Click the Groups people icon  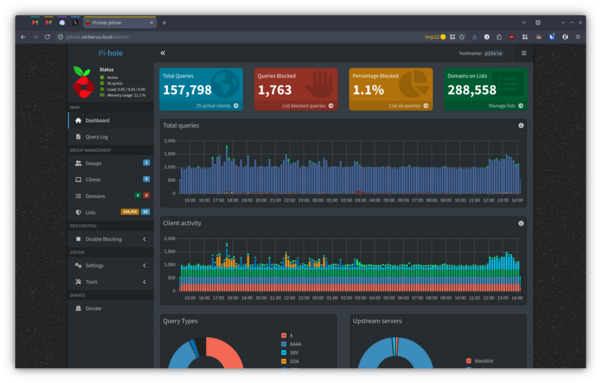click(78, 163)
